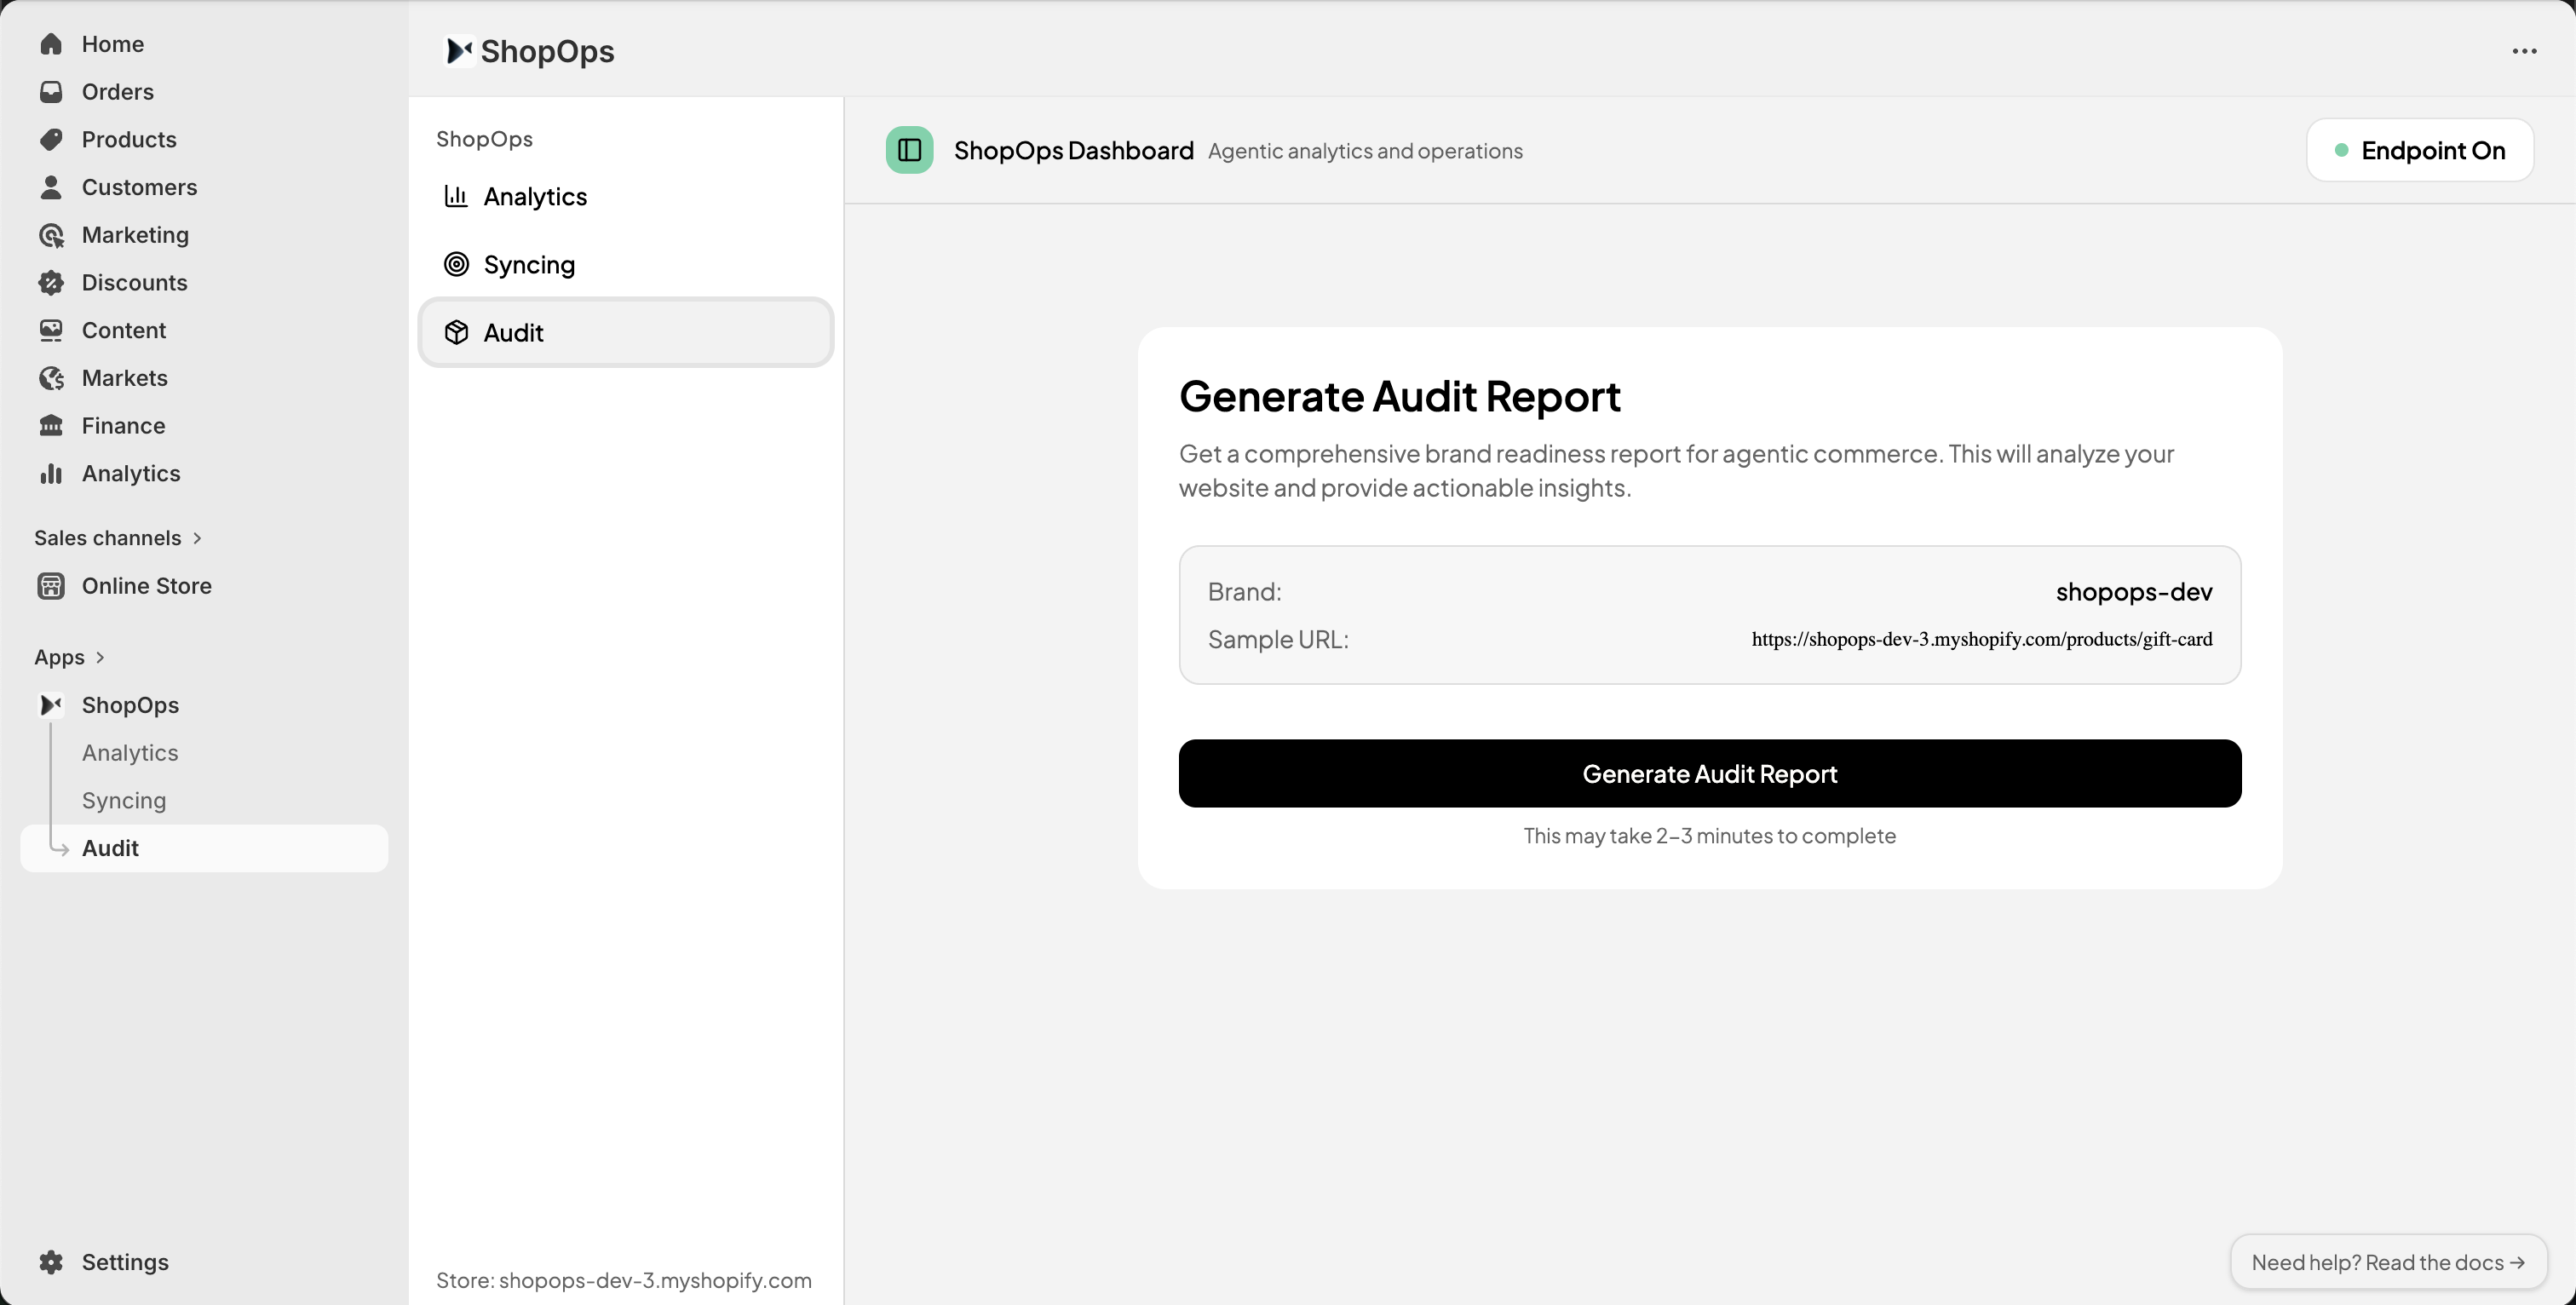Screen dimensions: 2576x1305
Task: Expand the Apps section chevron
Action: coord(100,657)
